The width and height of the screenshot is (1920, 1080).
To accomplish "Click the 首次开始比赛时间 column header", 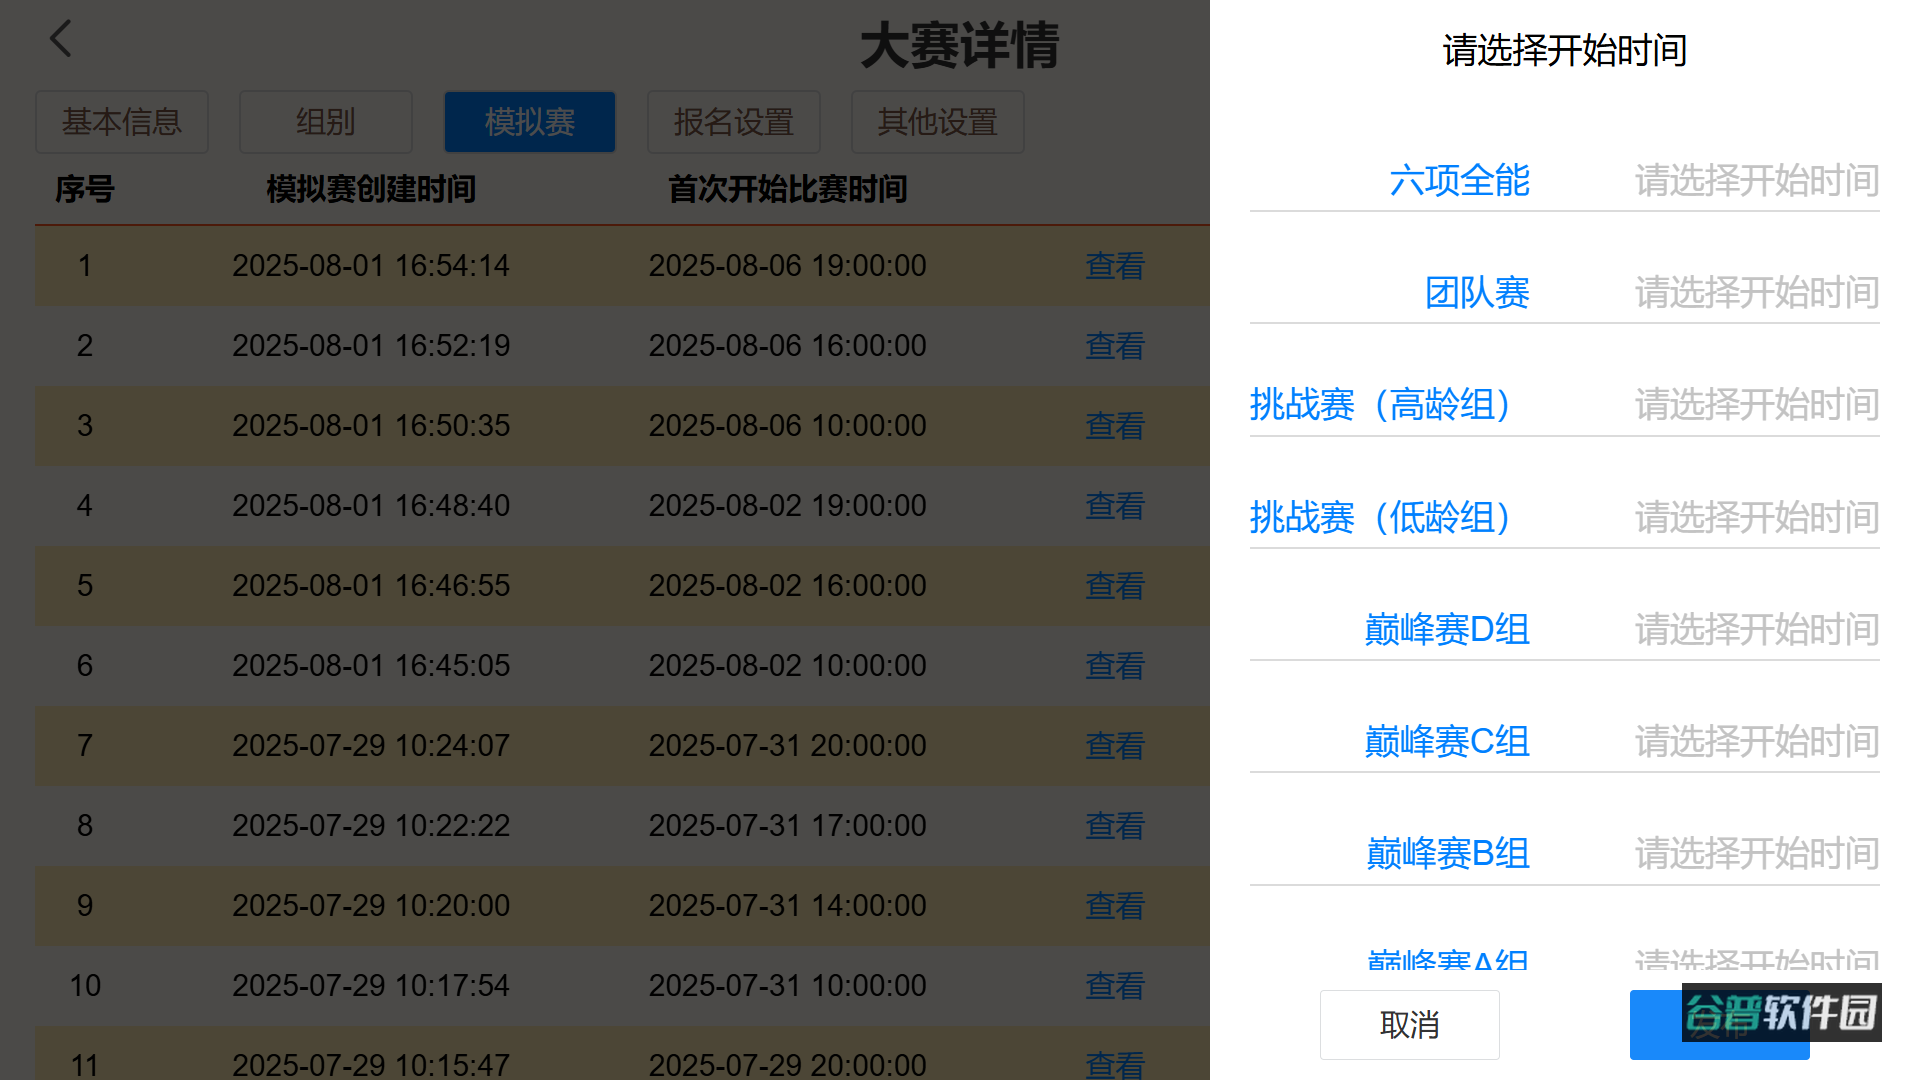I will (x=788, y=189).
